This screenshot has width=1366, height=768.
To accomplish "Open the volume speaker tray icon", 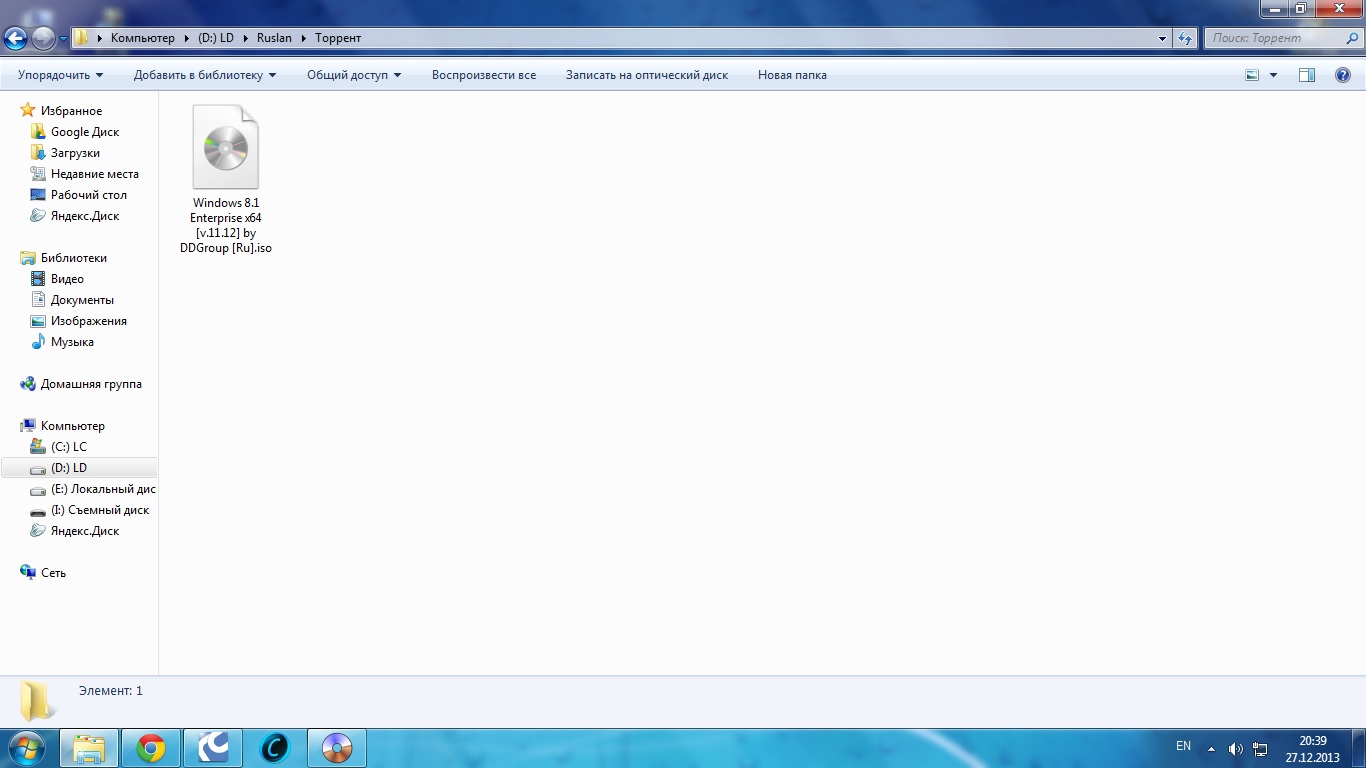I will [1236, 748].
